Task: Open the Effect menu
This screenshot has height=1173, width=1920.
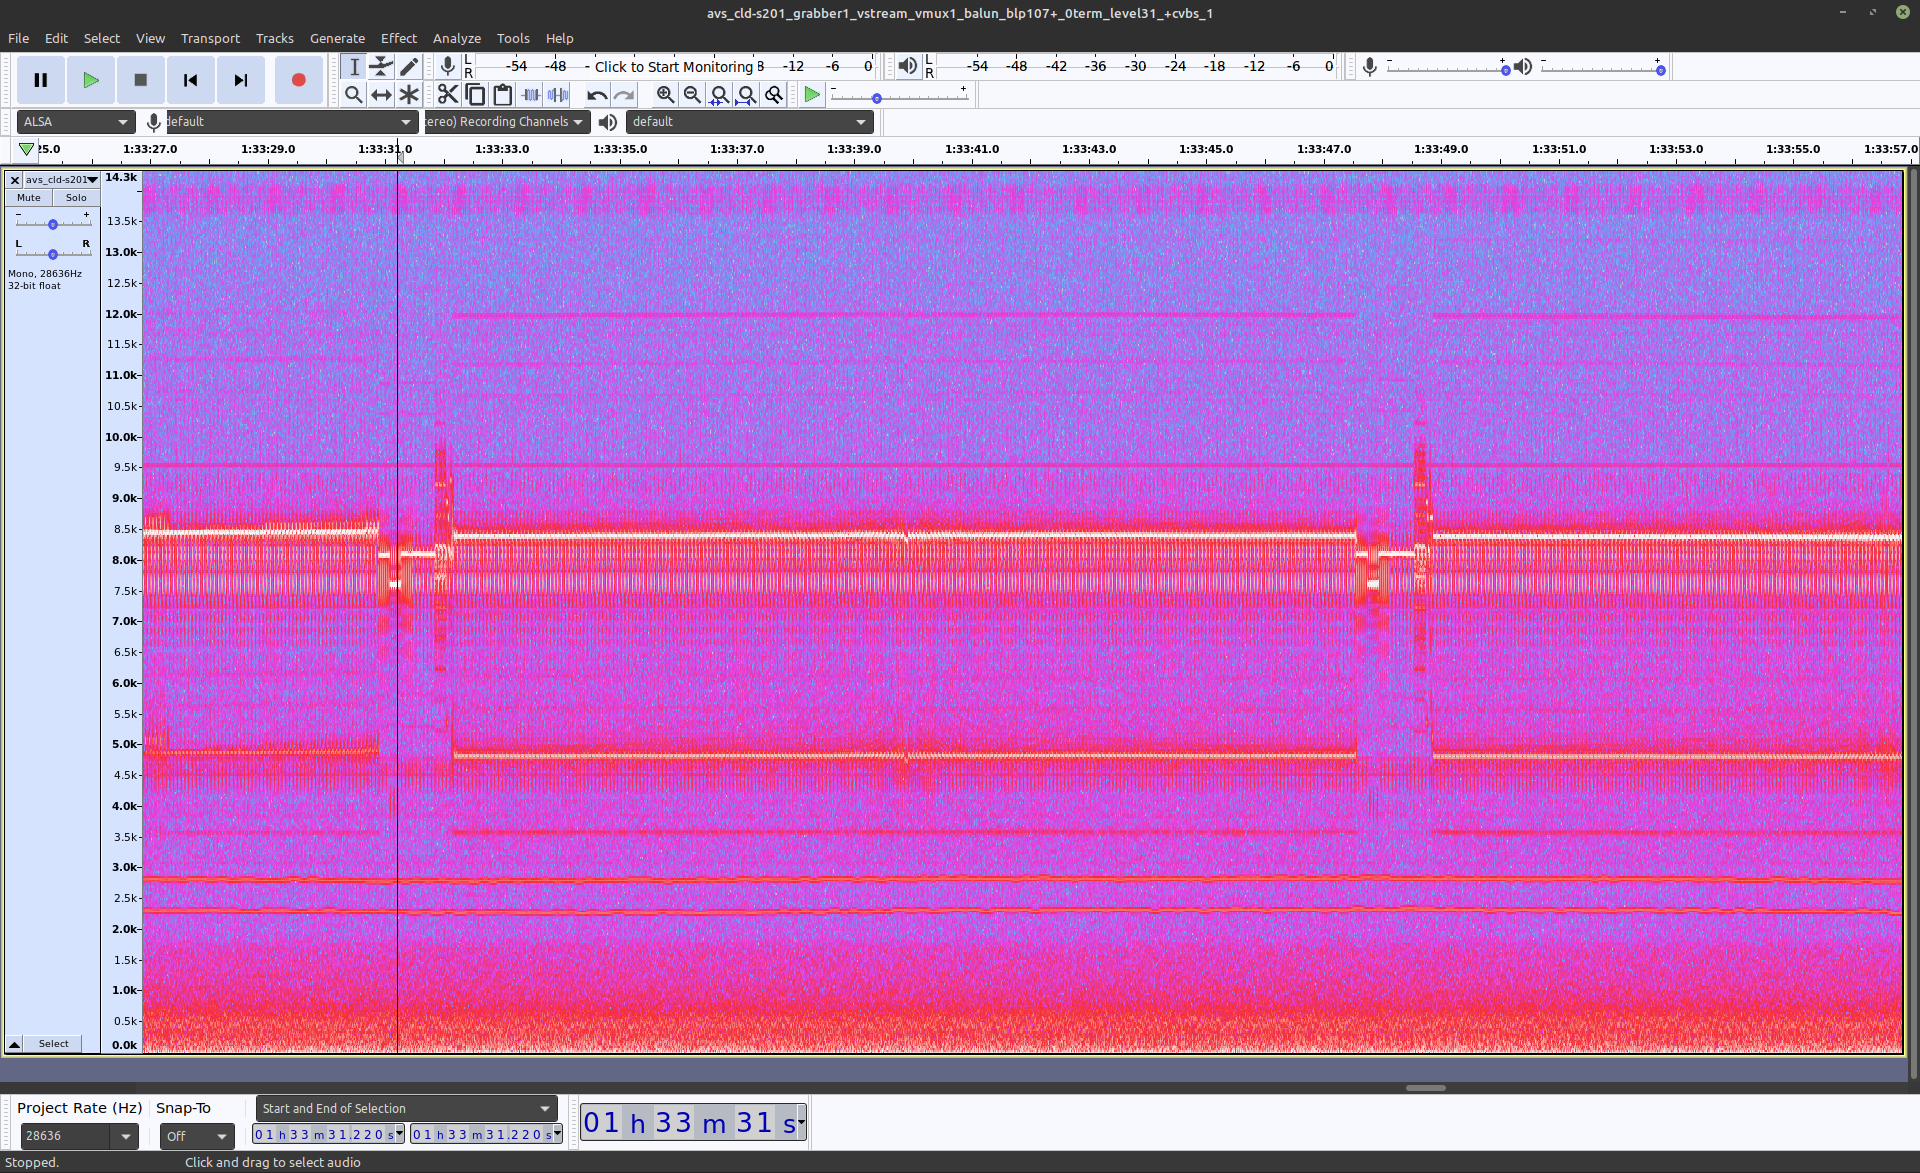Action: click(398, 38)
